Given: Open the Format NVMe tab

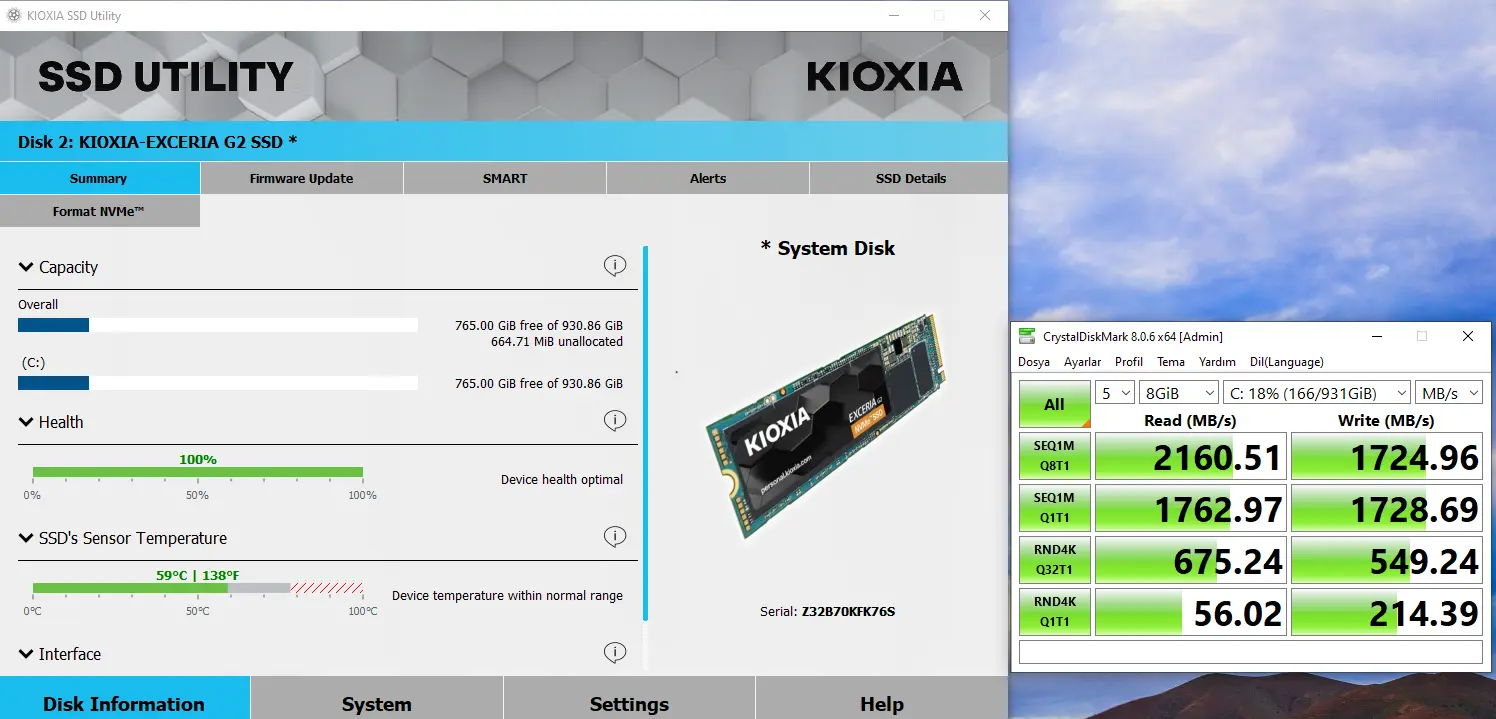Looking at the screenshot, I should point(99,211).
